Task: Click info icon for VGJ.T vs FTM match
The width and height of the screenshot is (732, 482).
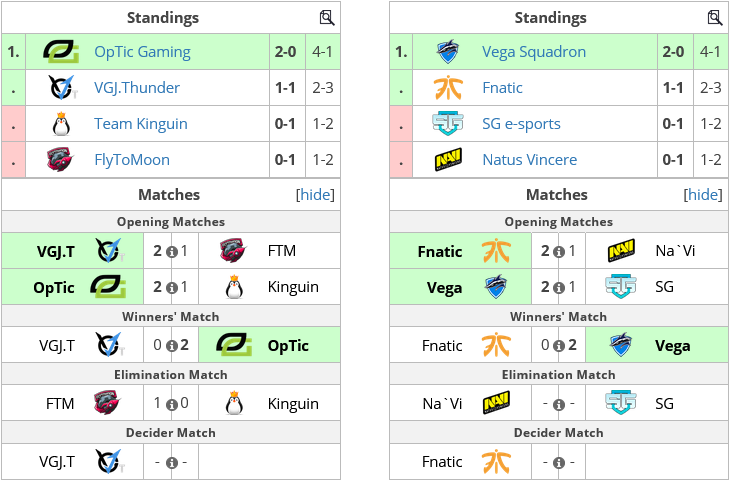Action: tap(171, 252)
